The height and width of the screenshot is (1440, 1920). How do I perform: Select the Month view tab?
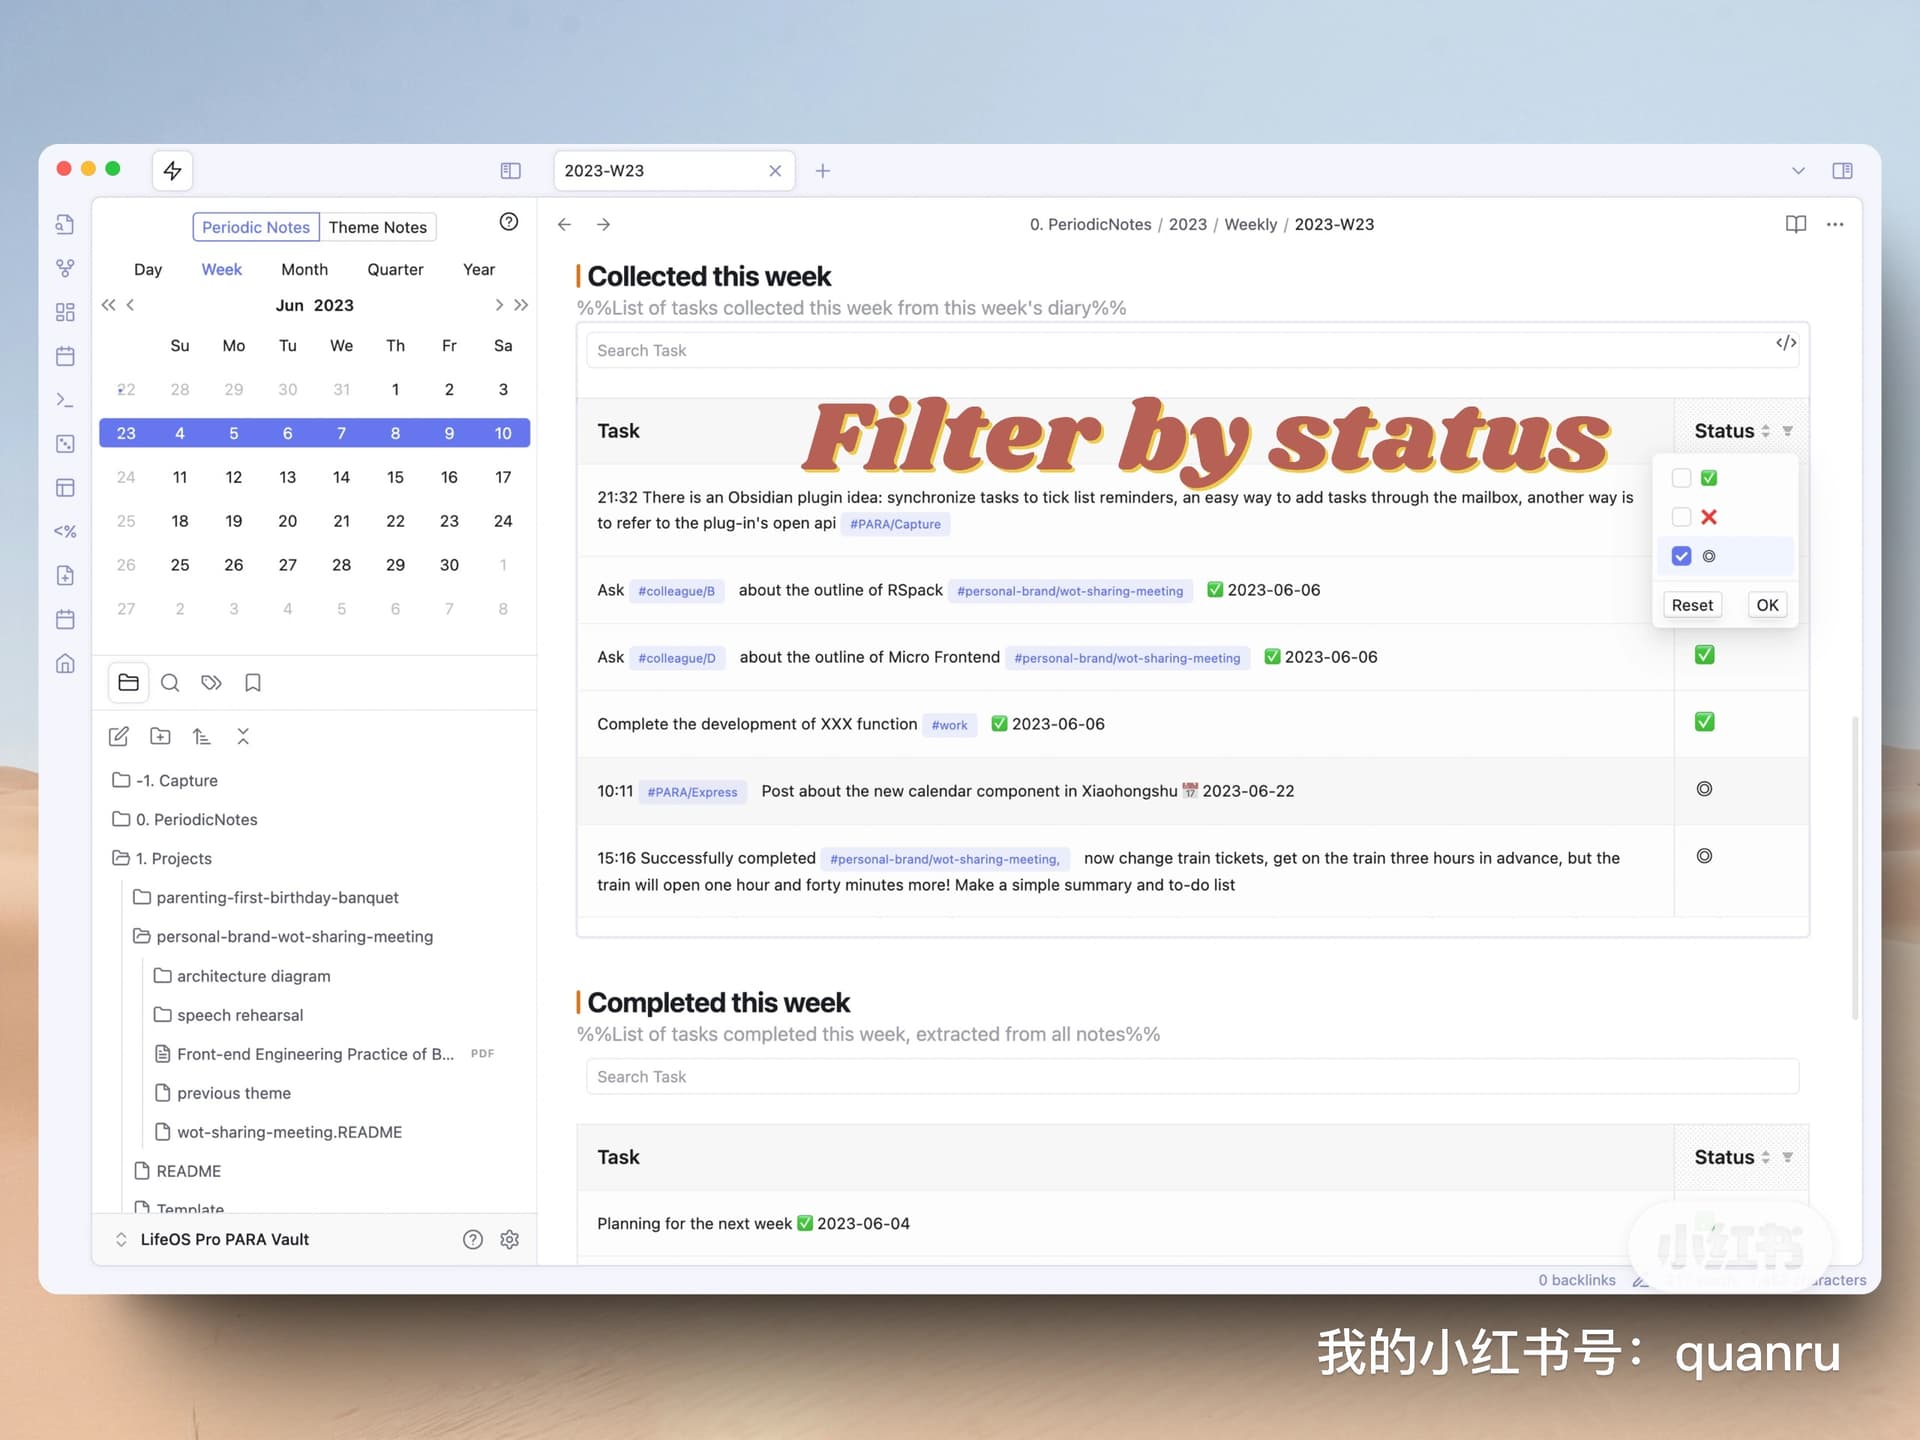coord(304,269)
